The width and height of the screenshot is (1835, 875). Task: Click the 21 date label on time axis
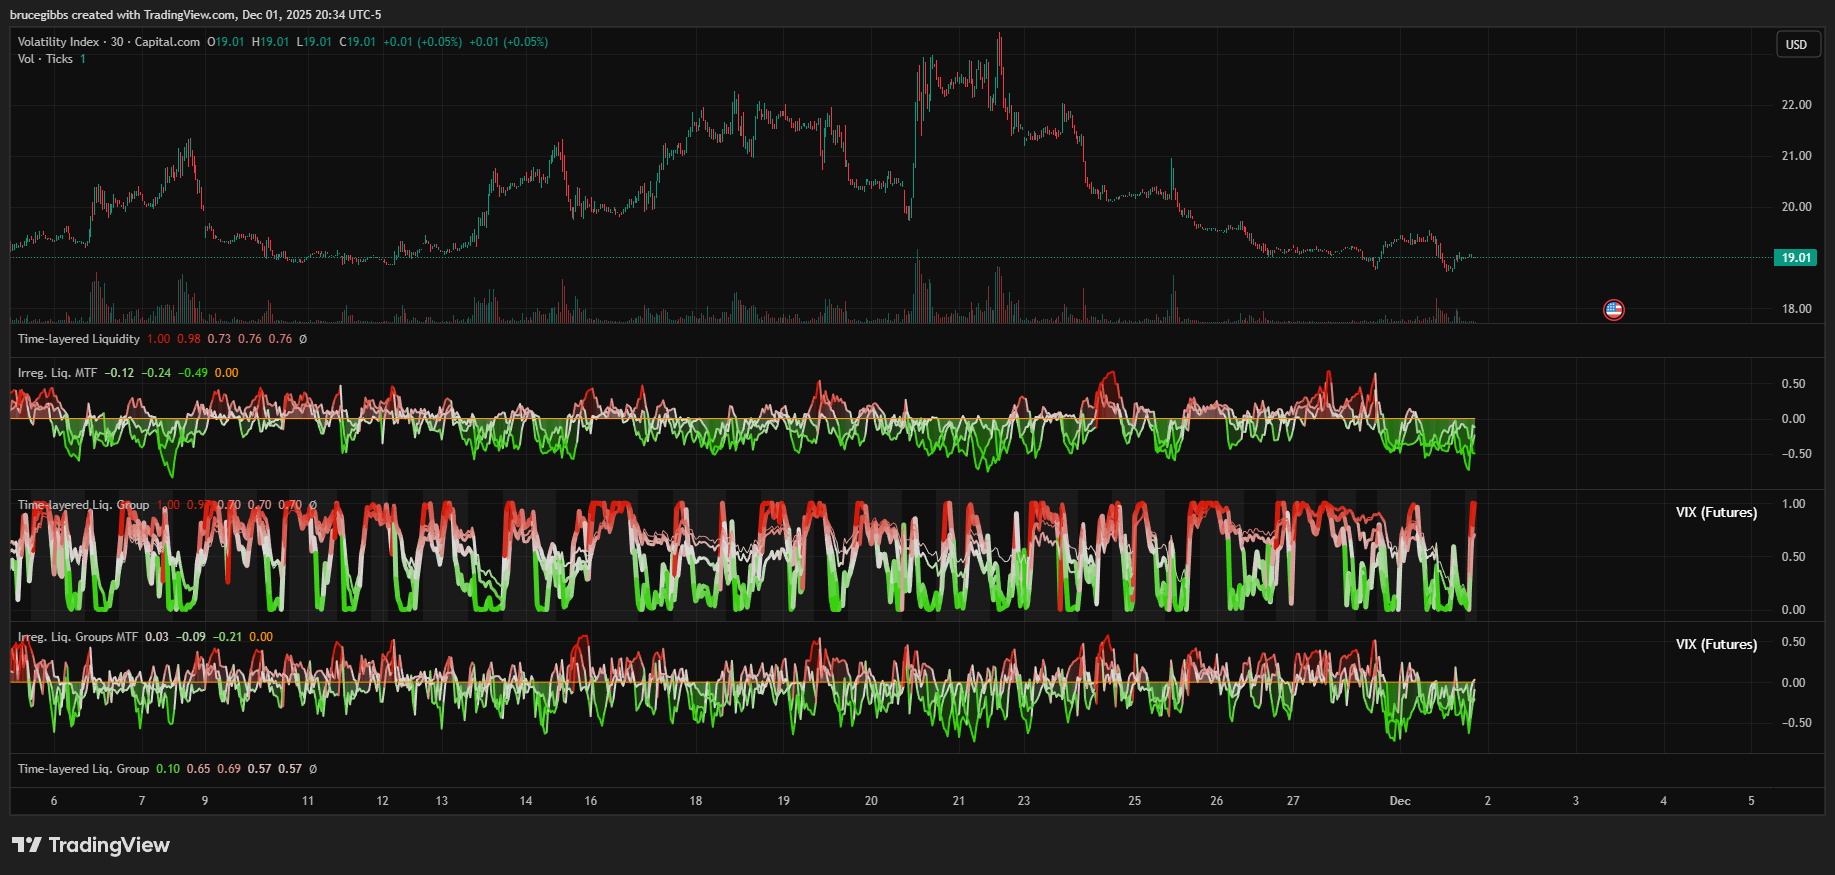958,801
